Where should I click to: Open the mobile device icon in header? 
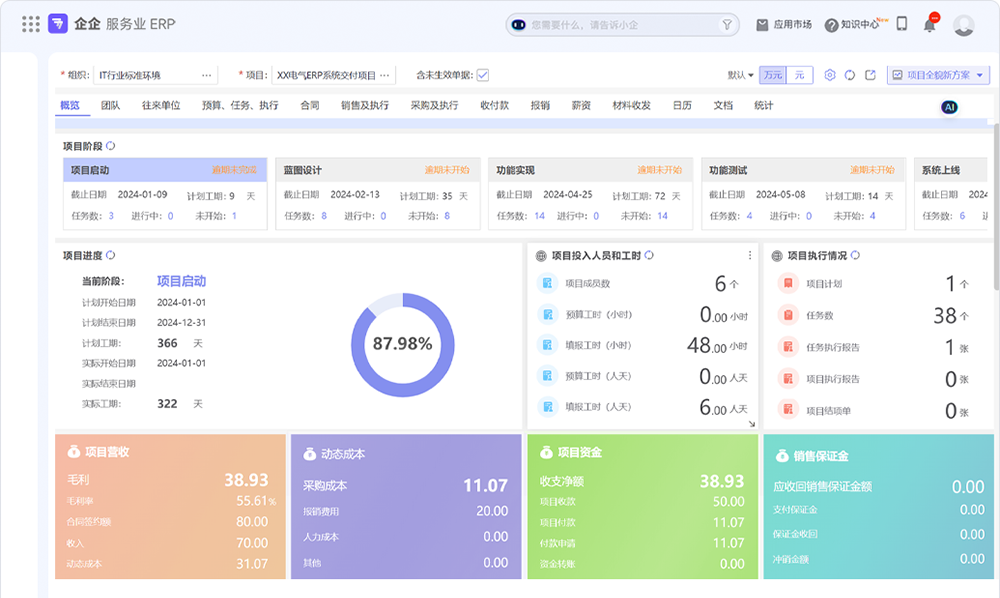(x=902, y=24)
